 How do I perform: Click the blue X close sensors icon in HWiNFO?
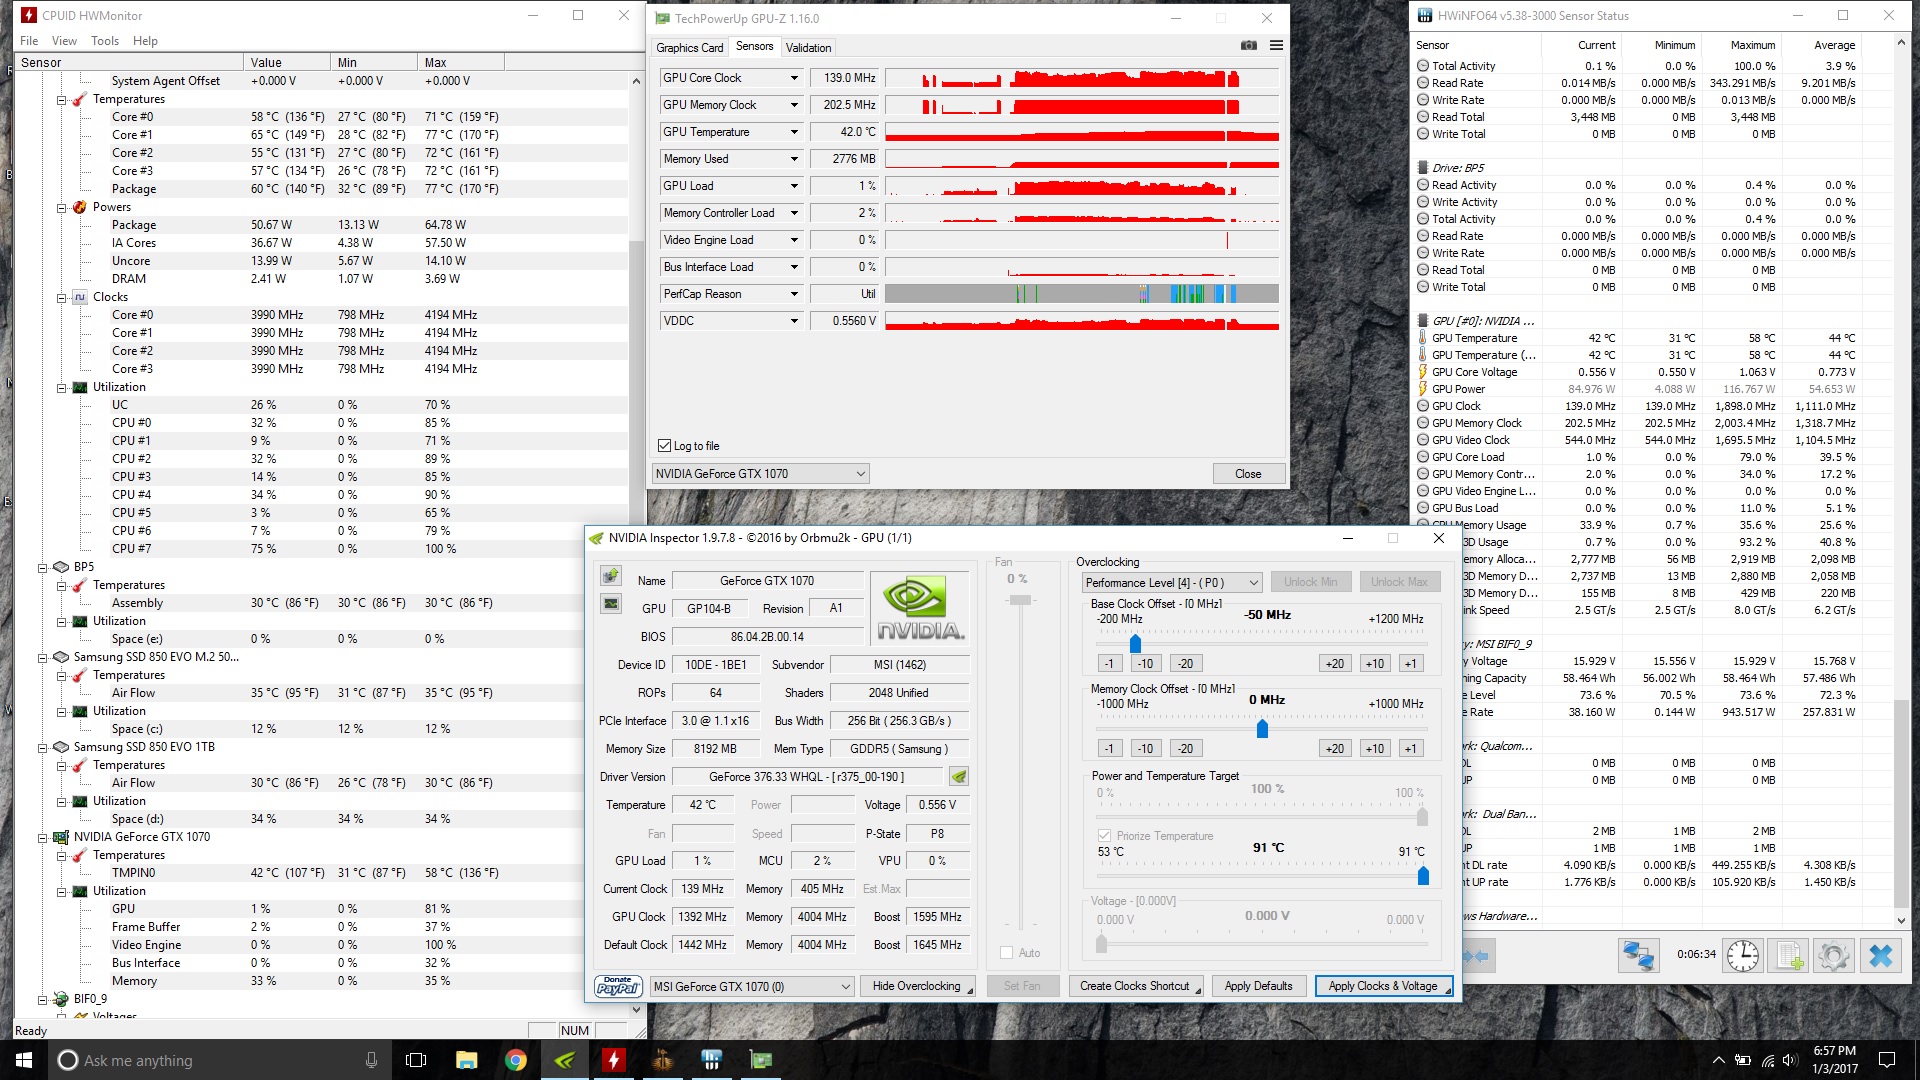pyautogui.click(x=1881, y=955)
